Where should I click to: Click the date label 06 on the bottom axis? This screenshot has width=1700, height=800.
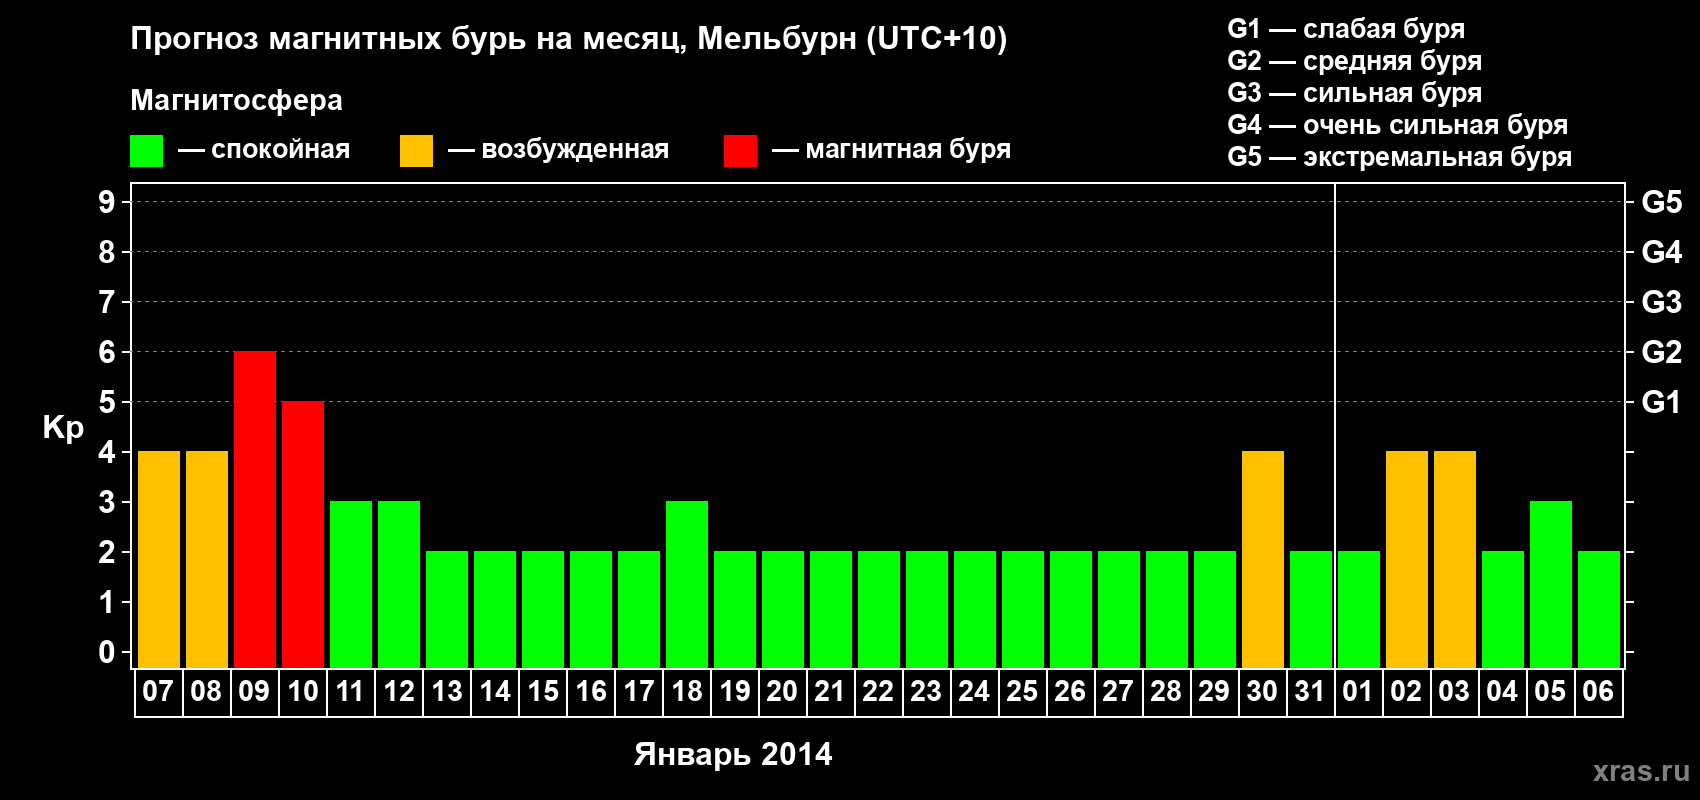click(x=1598, y=691)
